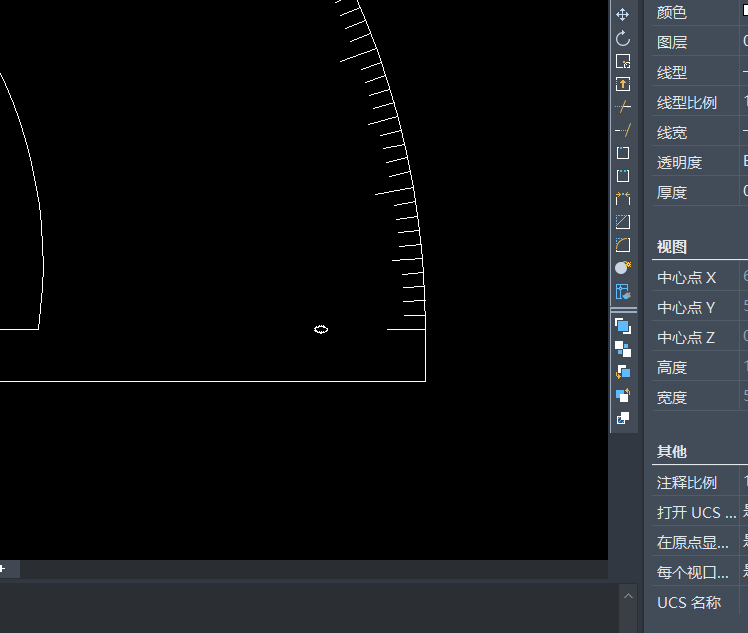This screenshot has width=748, height=633.
Task: Click the last draw order icon in the toolbar
Action: (x=623, y=418)
